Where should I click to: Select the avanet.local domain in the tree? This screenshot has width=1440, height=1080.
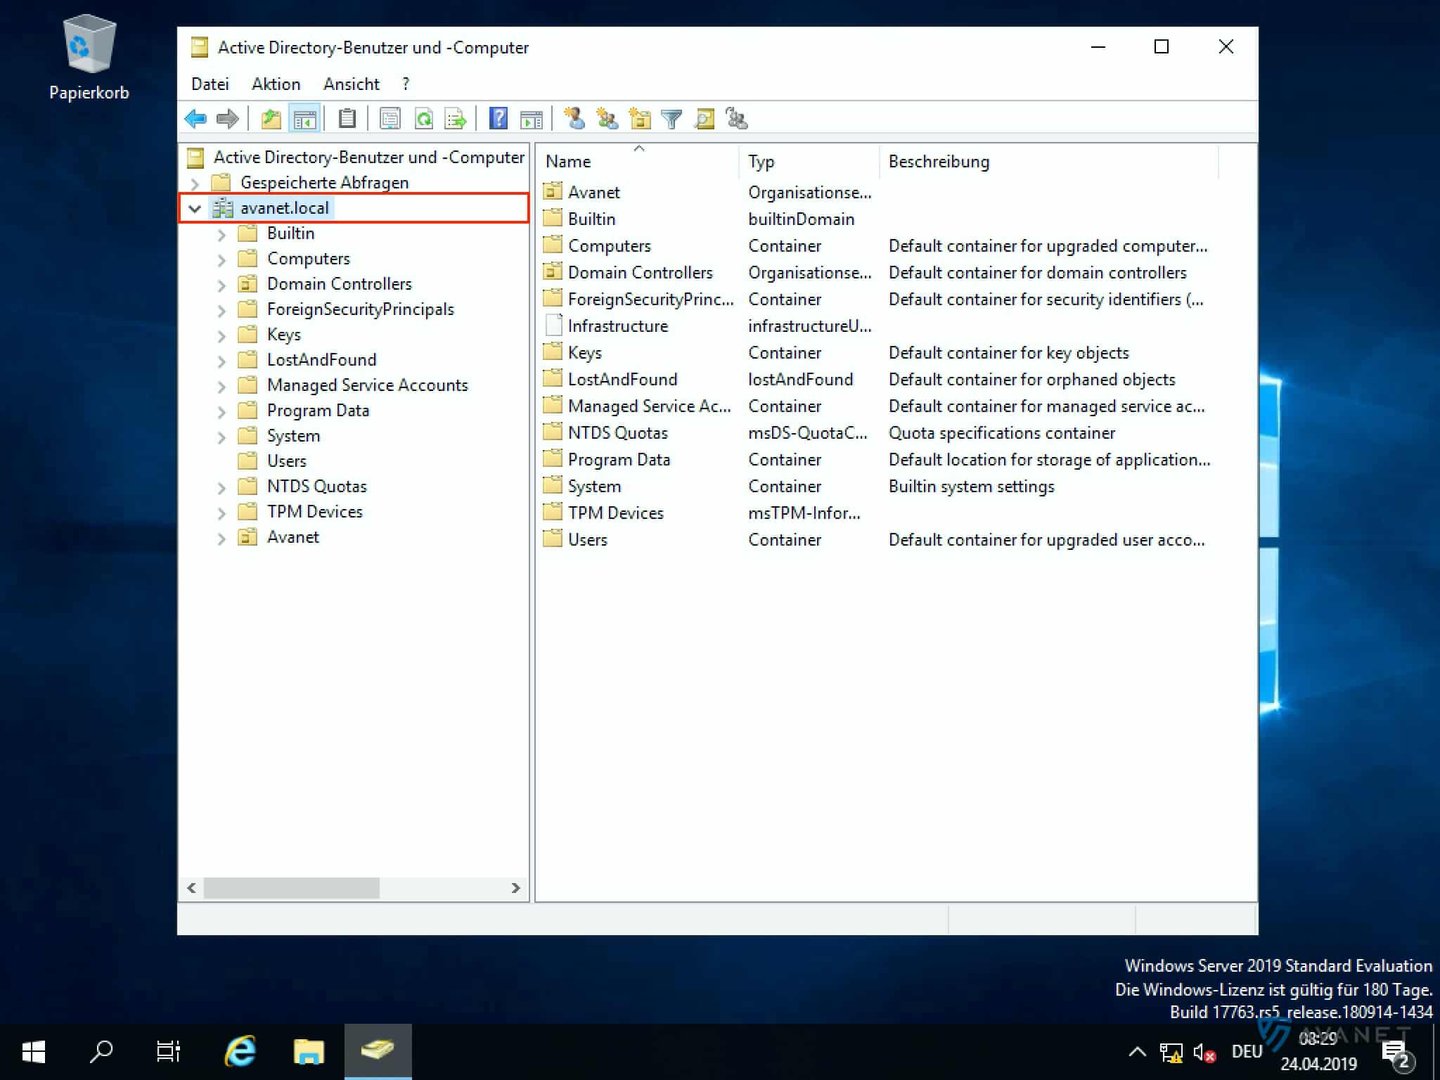(x=284, y=208)
